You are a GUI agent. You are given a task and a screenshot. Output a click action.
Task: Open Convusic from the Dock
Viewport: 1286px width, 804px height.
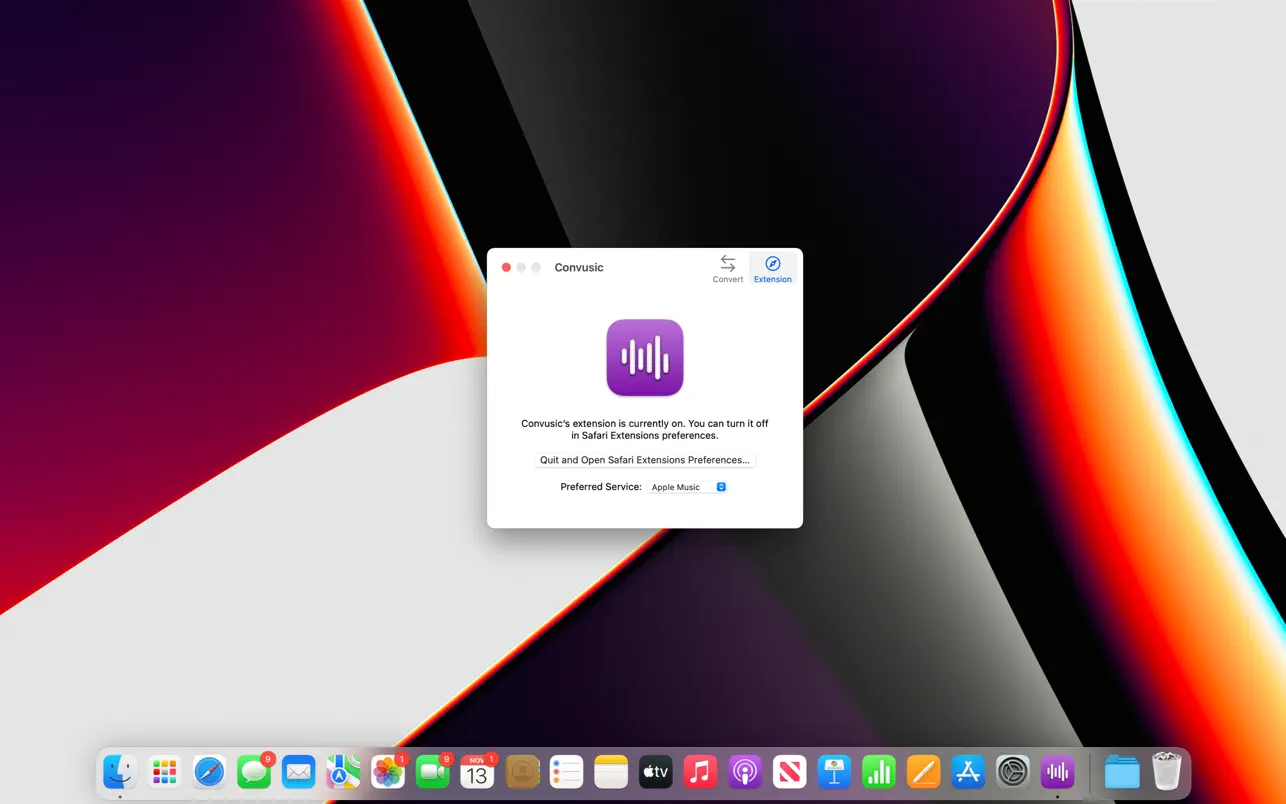[1057, 772]
